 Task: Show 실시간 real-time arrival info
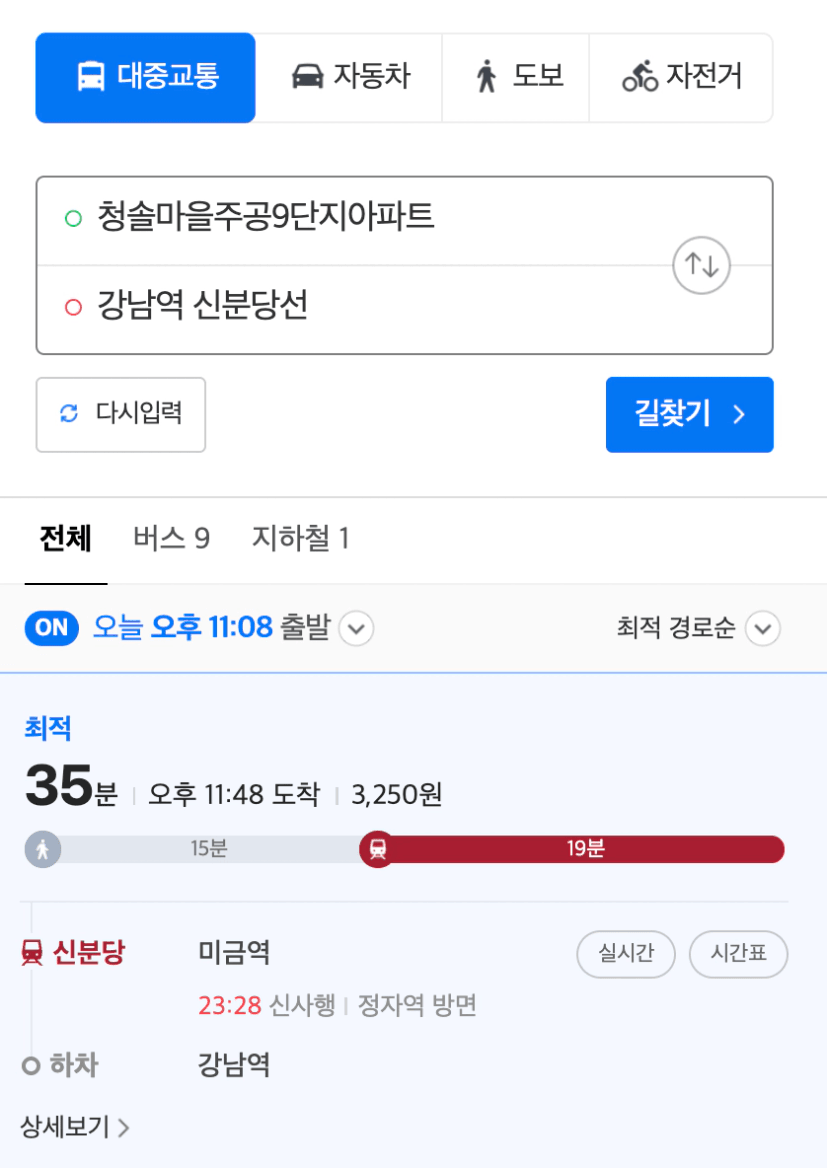point(626,953)
